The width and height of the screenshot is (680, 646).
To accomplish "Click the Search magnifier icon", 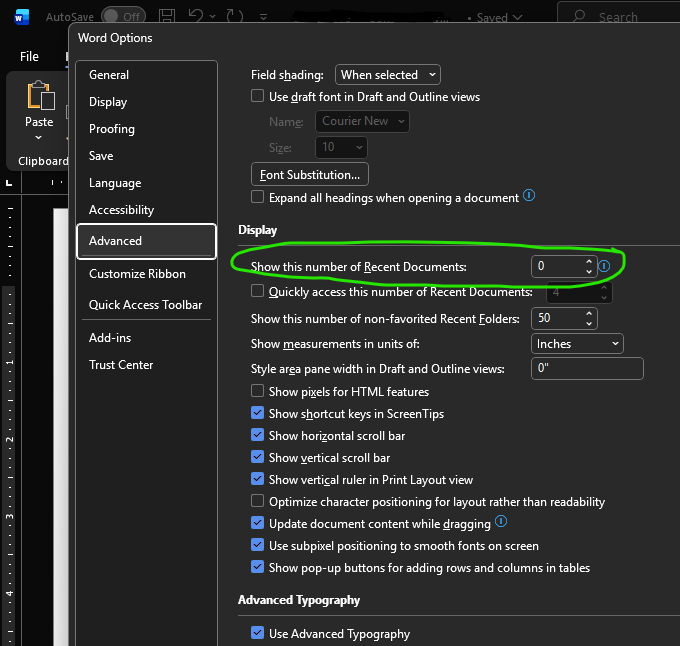I will pyautogui.click(x=579, y=16).
